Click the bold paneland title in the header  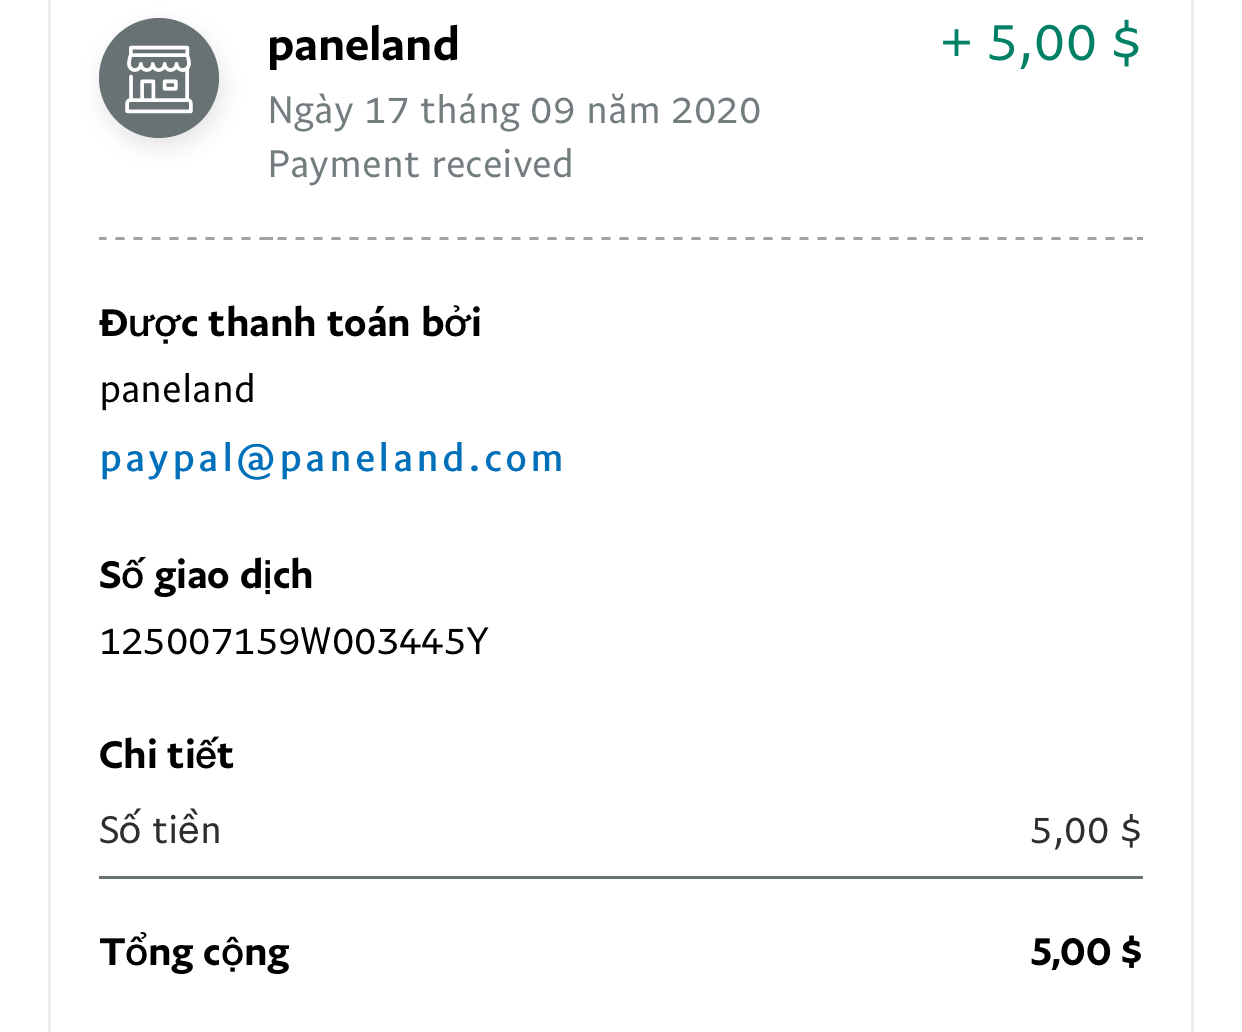click(363, 45)
